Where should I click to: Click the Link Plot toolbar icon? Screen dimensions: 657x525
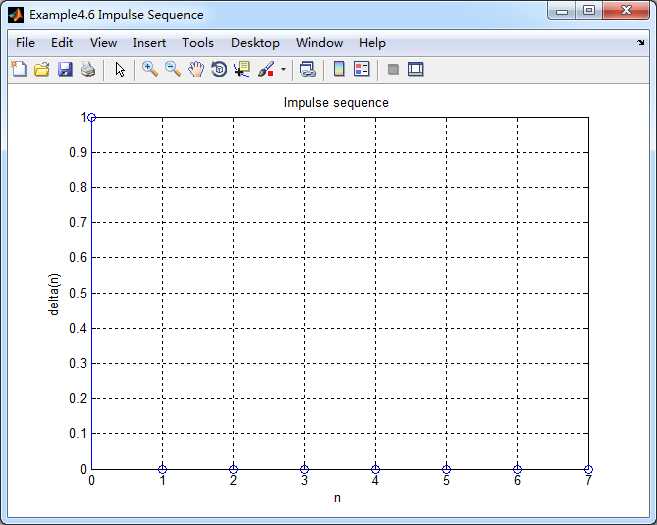coord(308,69)
